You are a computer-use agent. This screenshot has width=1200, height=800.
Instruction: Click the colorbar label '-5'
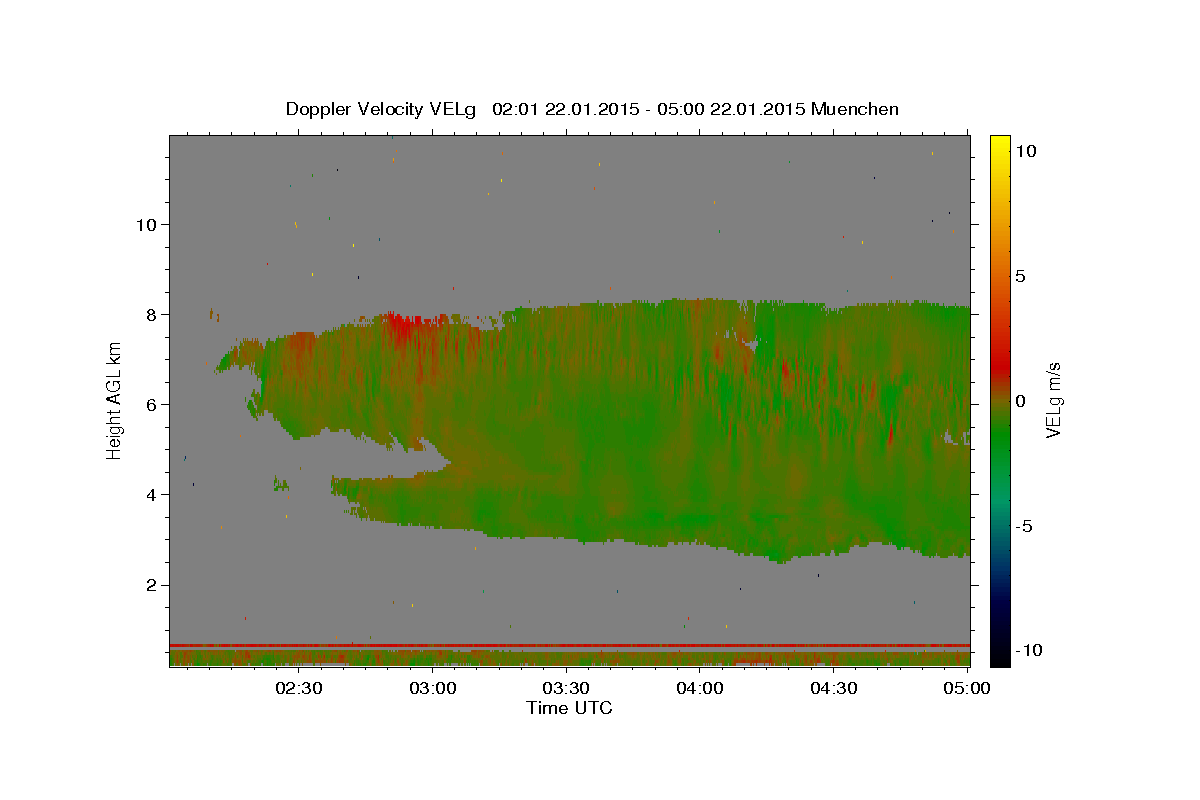point(1026,526)
